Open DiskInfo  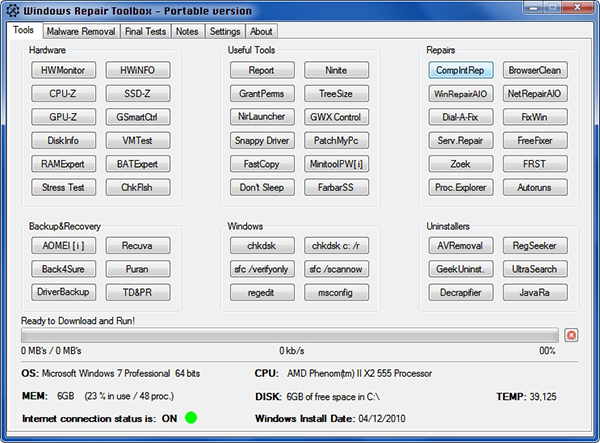[x=63, y=140]
